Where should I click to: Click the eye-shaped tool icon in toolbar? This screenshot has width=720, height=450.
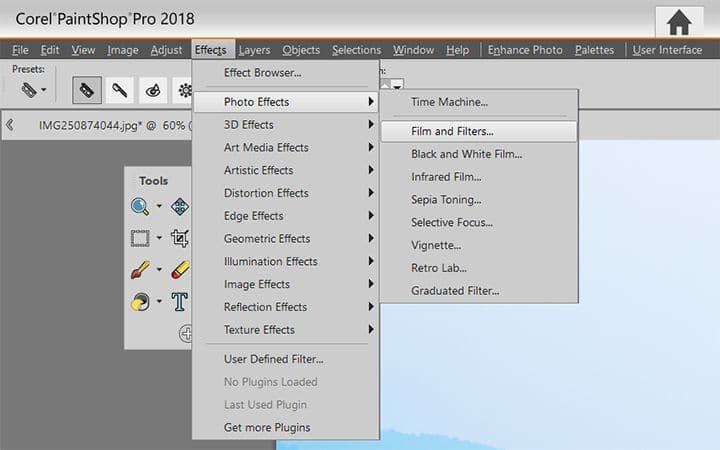point(153,90)
